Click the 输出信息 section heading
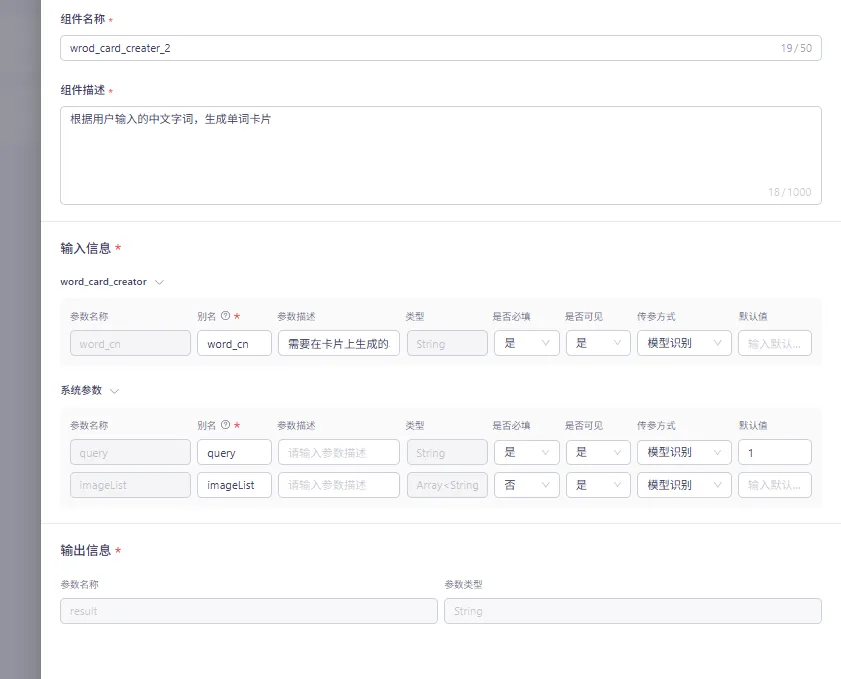Viewport: 841px width, 679px height. [86, 550]
